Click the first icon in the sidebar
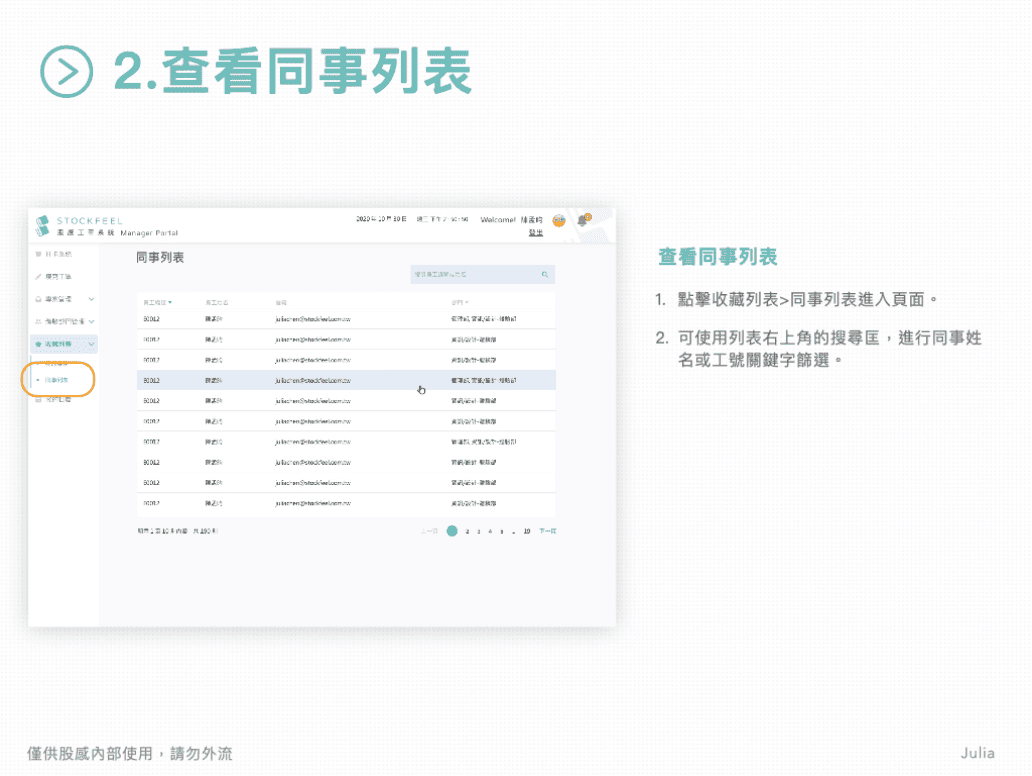The image size is (1032, 776). (38, 254)
